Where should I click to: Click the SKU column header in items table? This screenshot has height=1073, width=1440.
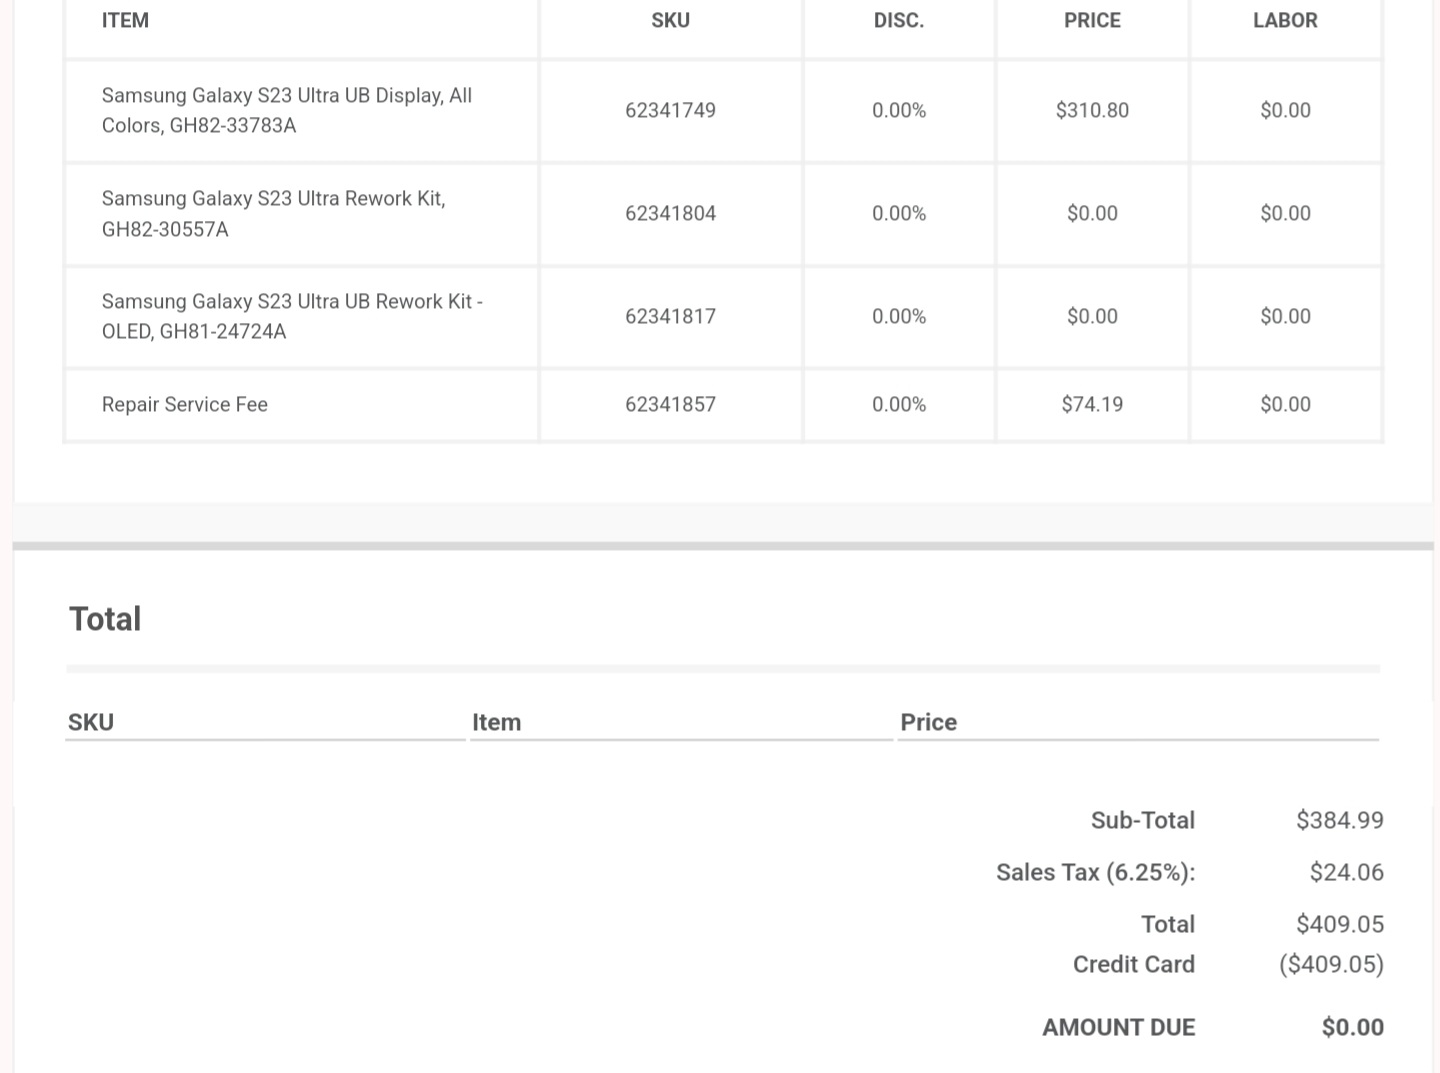(x=670, y=20)
